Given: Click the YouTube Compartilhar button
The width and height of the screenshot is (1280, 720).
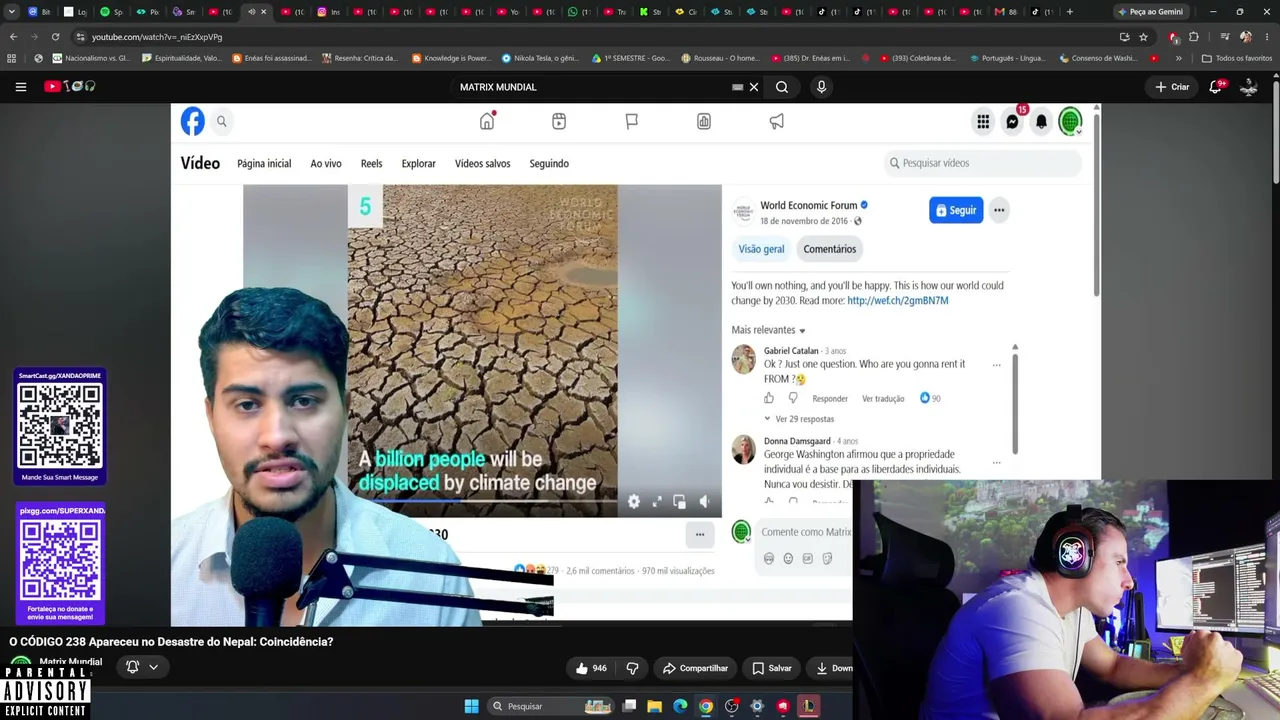Looking at the screenshot, I should point(695,668).
